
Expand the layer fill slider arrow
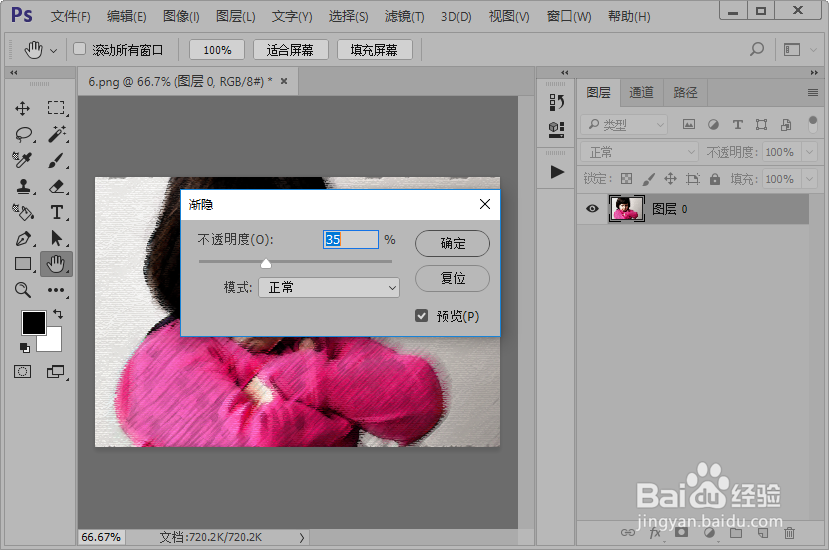pos(809,179)
